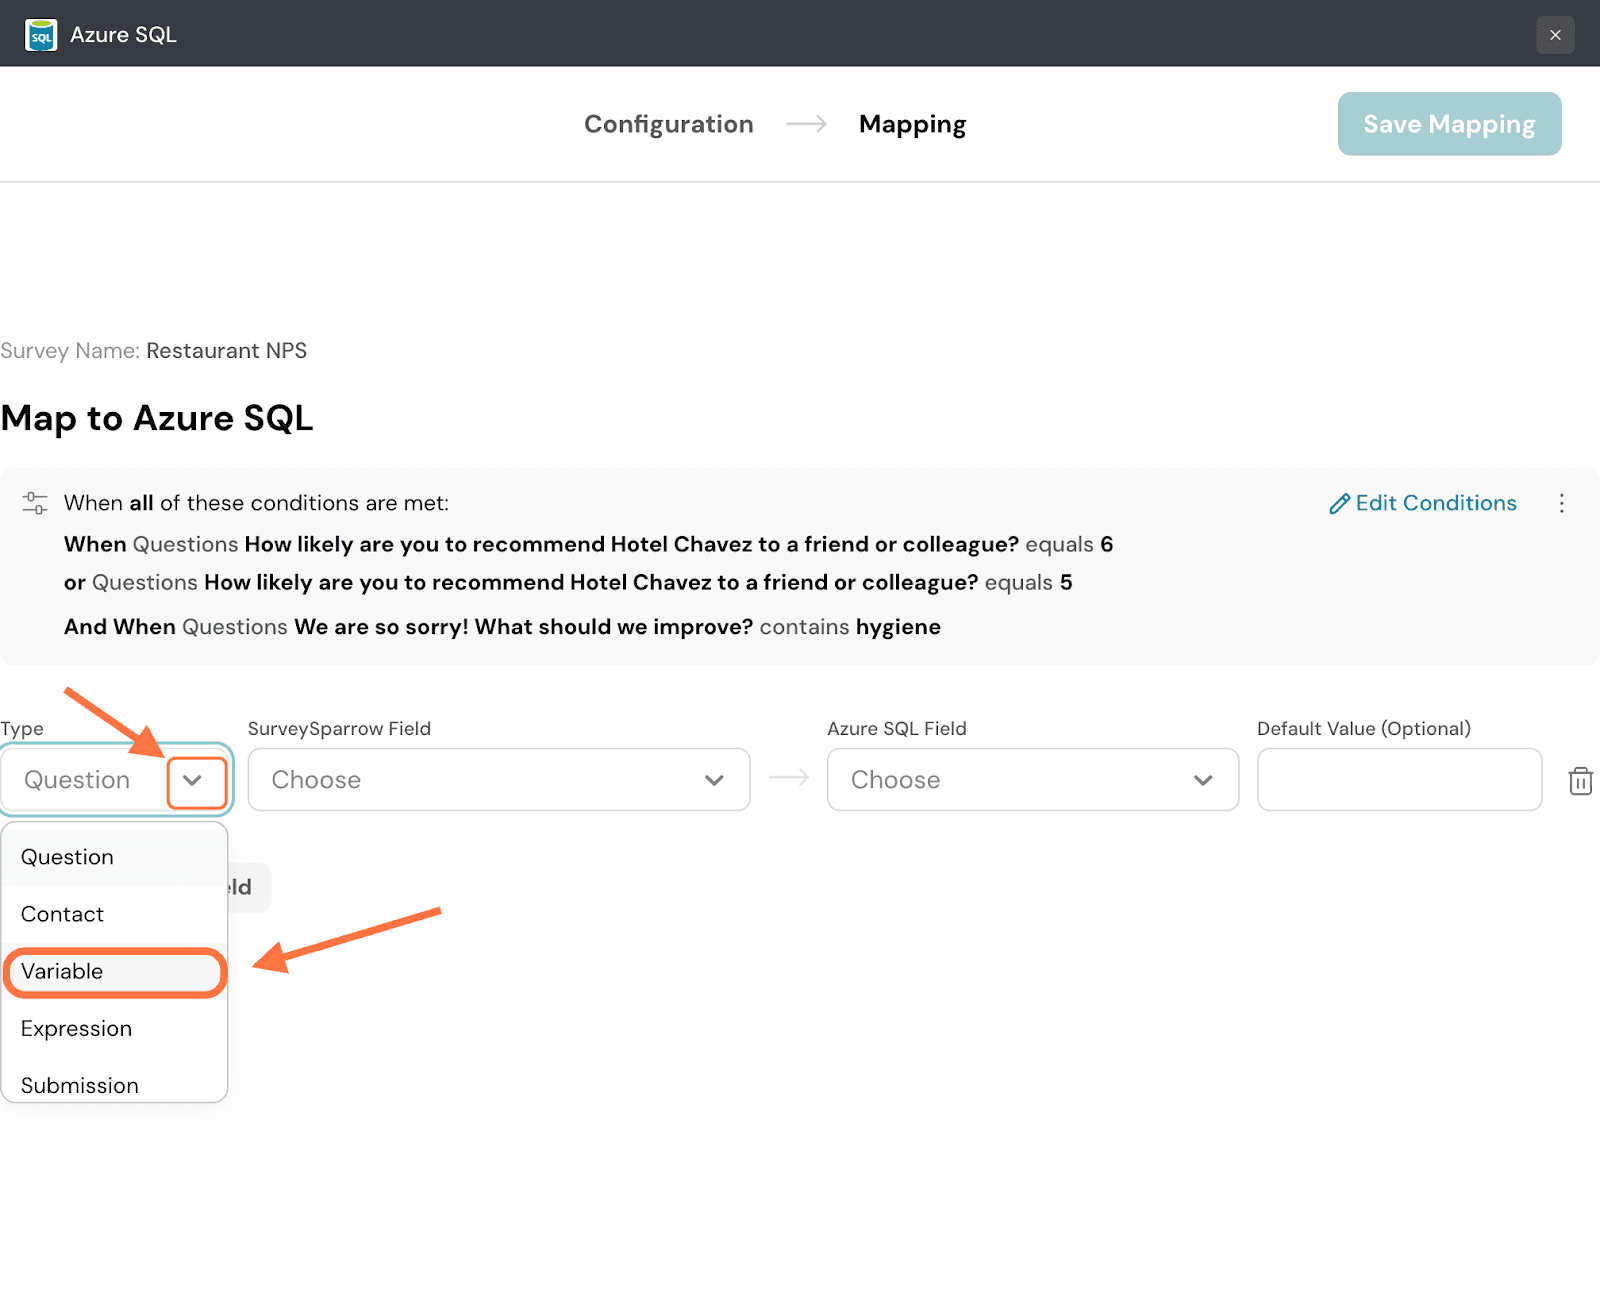Click the Save Mapping button
Screen dimensions: 1600x1305
[x=1449, y=124]
